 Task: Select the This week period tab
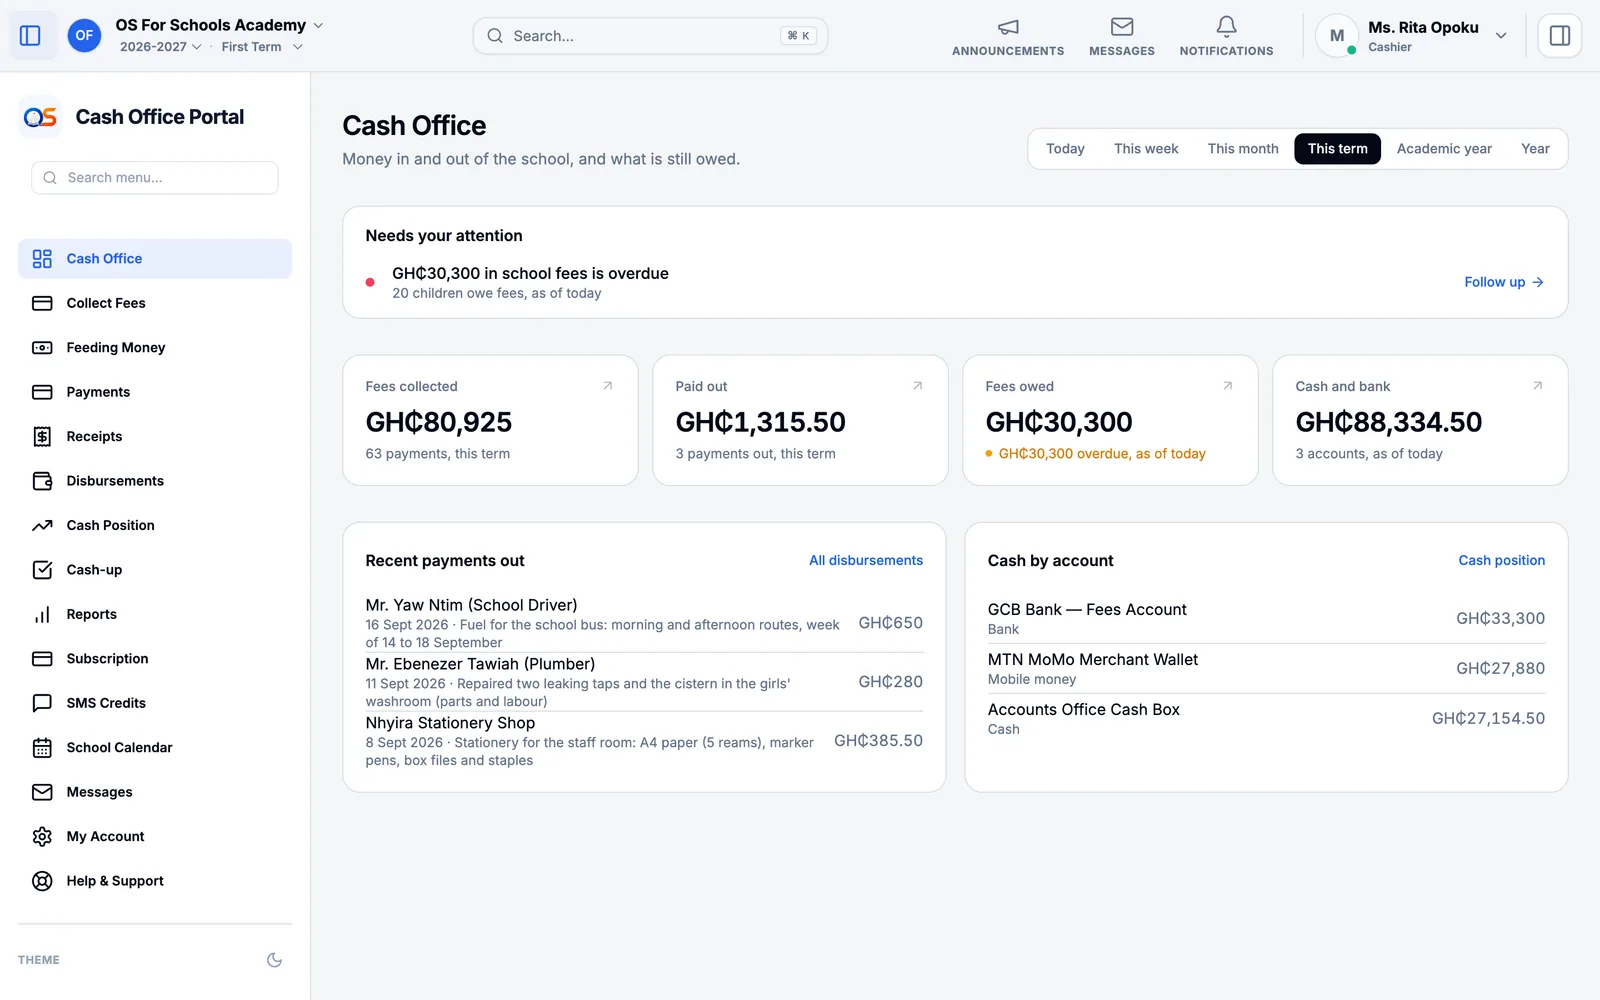click(x=1146, y=149)
